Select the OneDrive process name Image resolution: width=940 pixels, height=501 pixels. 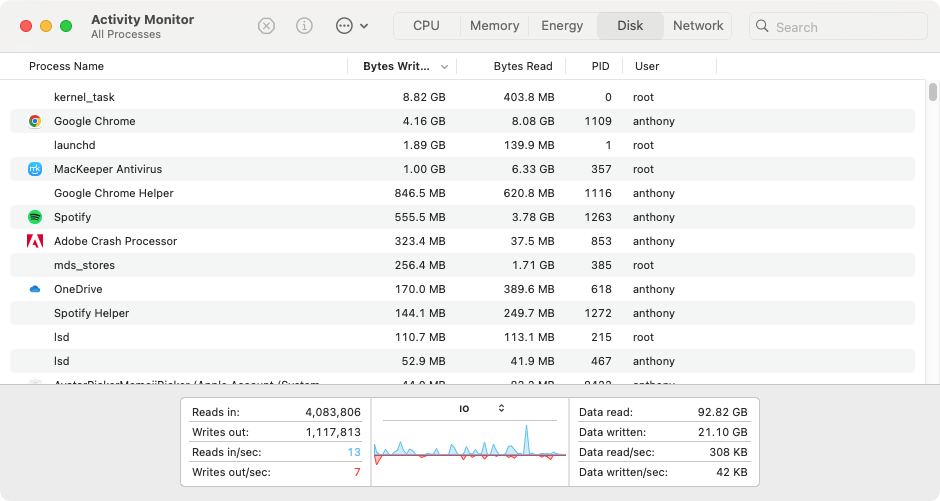click(x=78, y=289)
